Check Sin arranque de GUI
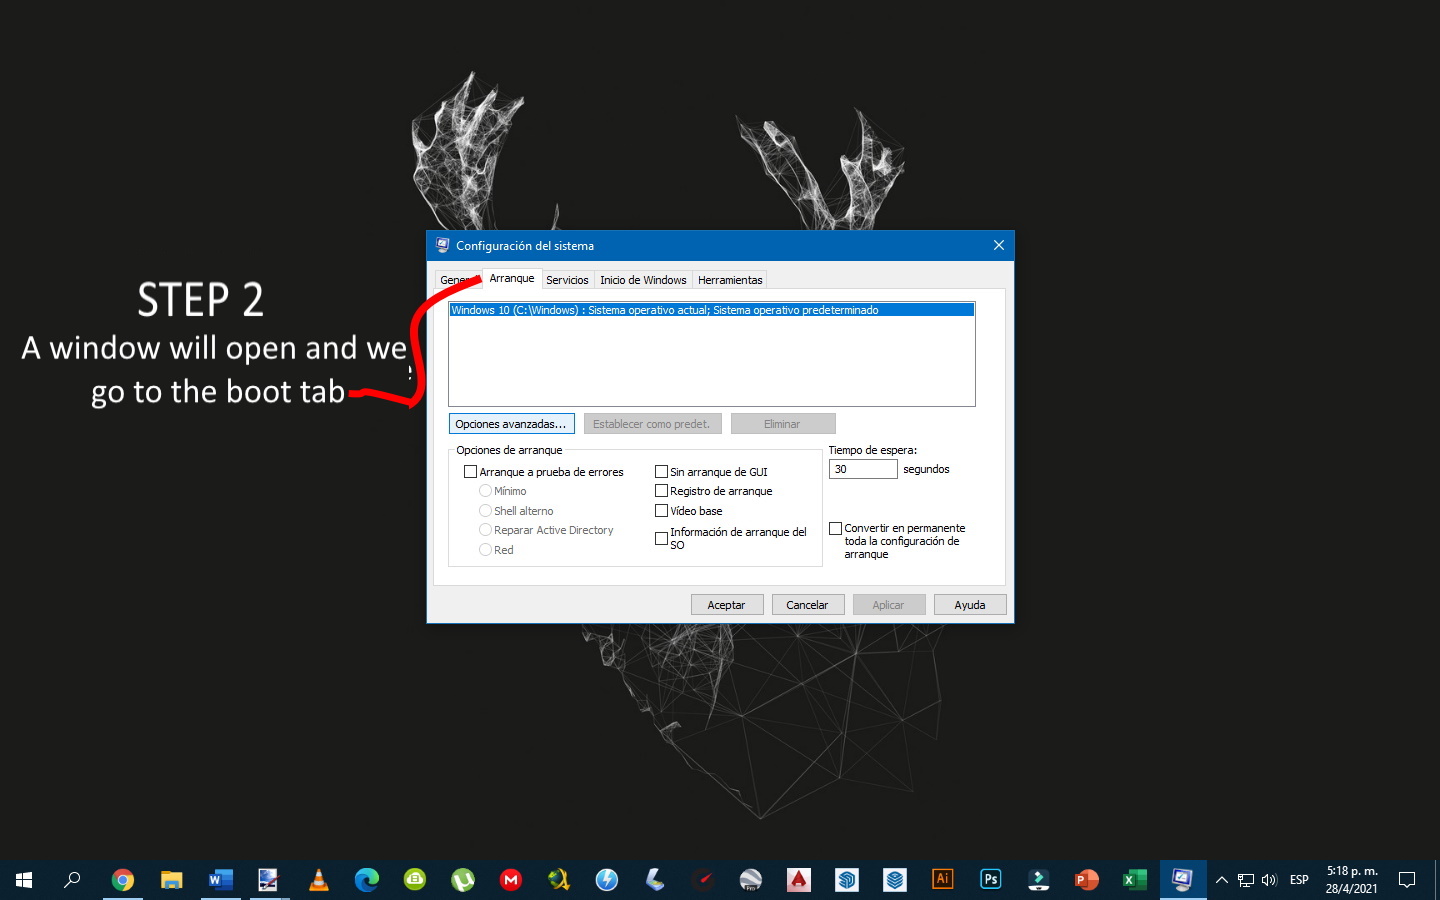1440x900 pixels. click(661, 472)
